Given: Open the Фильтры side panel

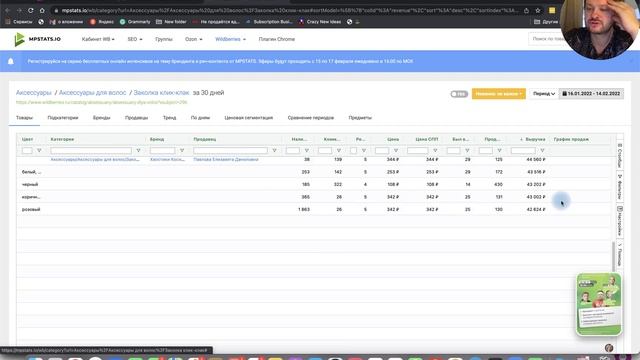Looking at the screenshot, I should tap(620, 187).
